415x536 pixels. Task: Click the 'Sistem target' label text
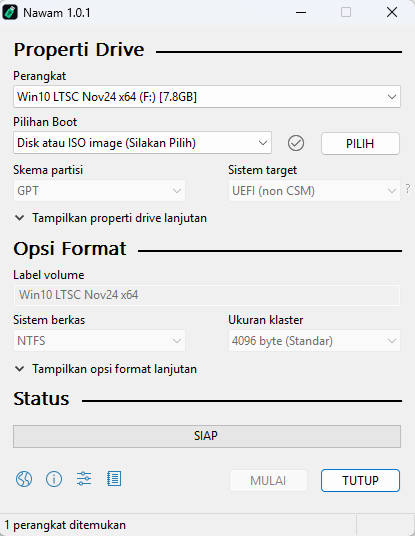[x=263, y=170]
